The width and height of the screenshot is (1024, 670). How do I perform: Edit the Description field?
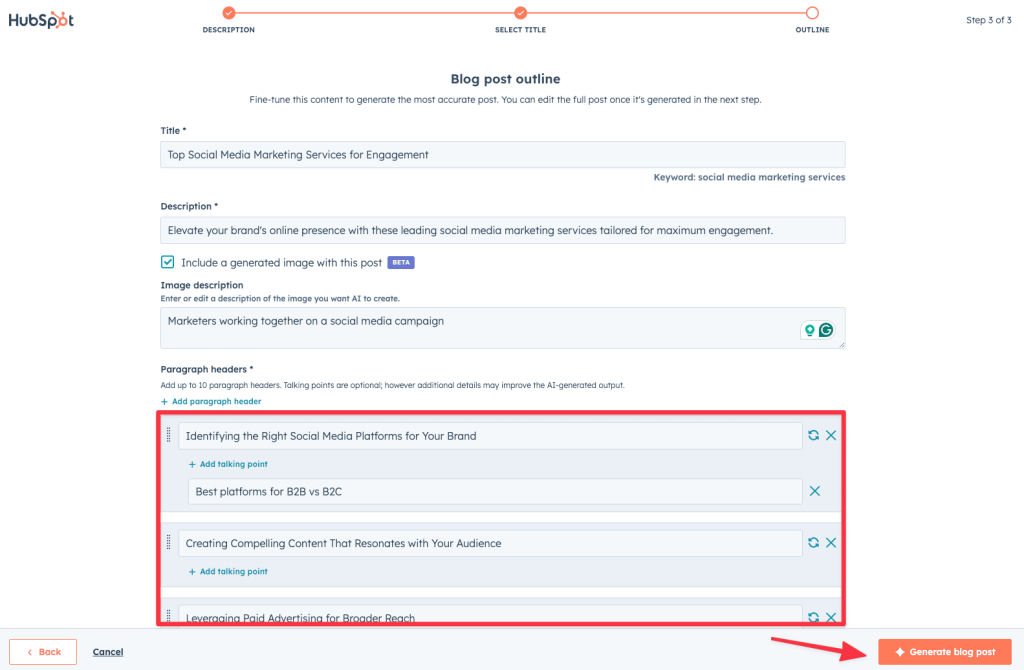point(503,231)
